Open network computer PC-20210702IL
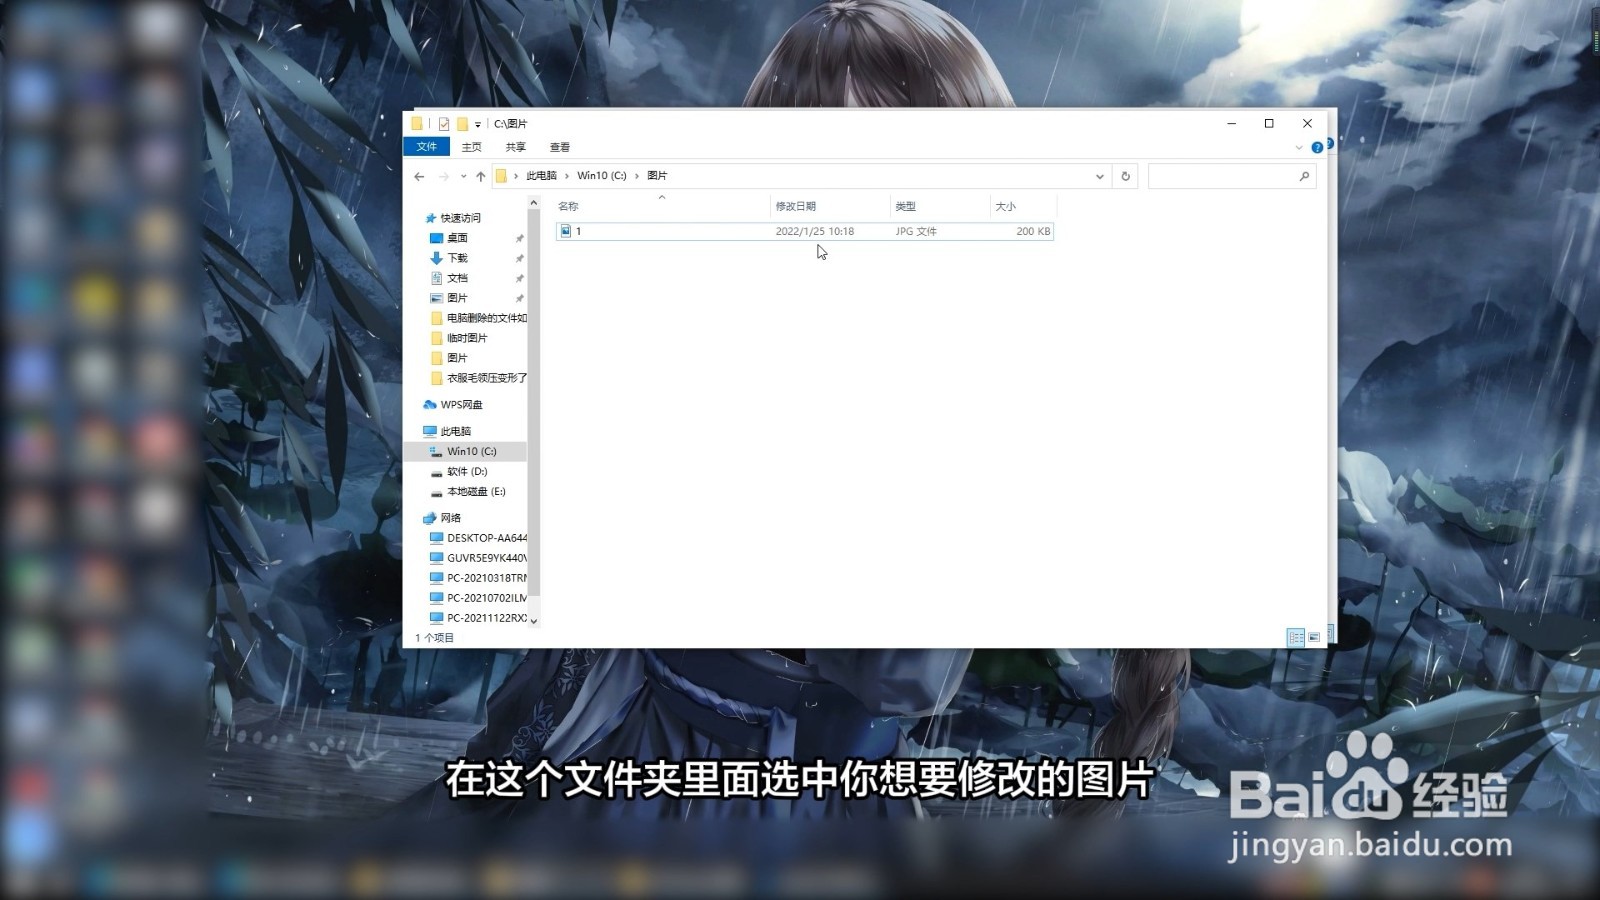The height and width of the screenshot is (900, 1600). pos(486,598)
